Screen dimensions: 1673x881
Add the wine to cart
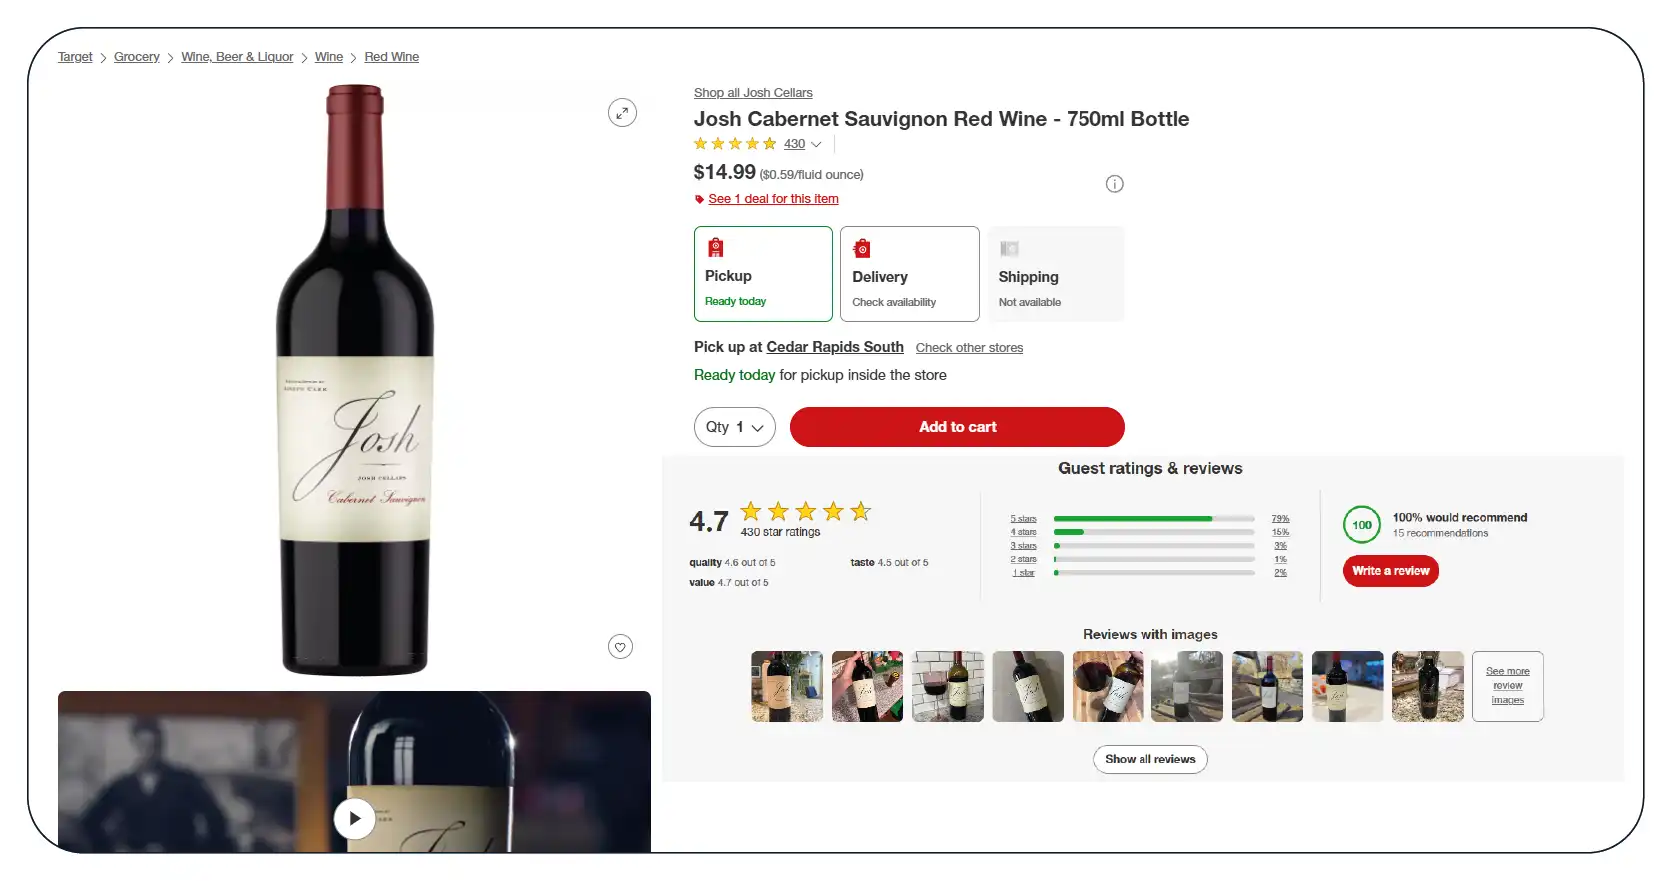[957, 427]
